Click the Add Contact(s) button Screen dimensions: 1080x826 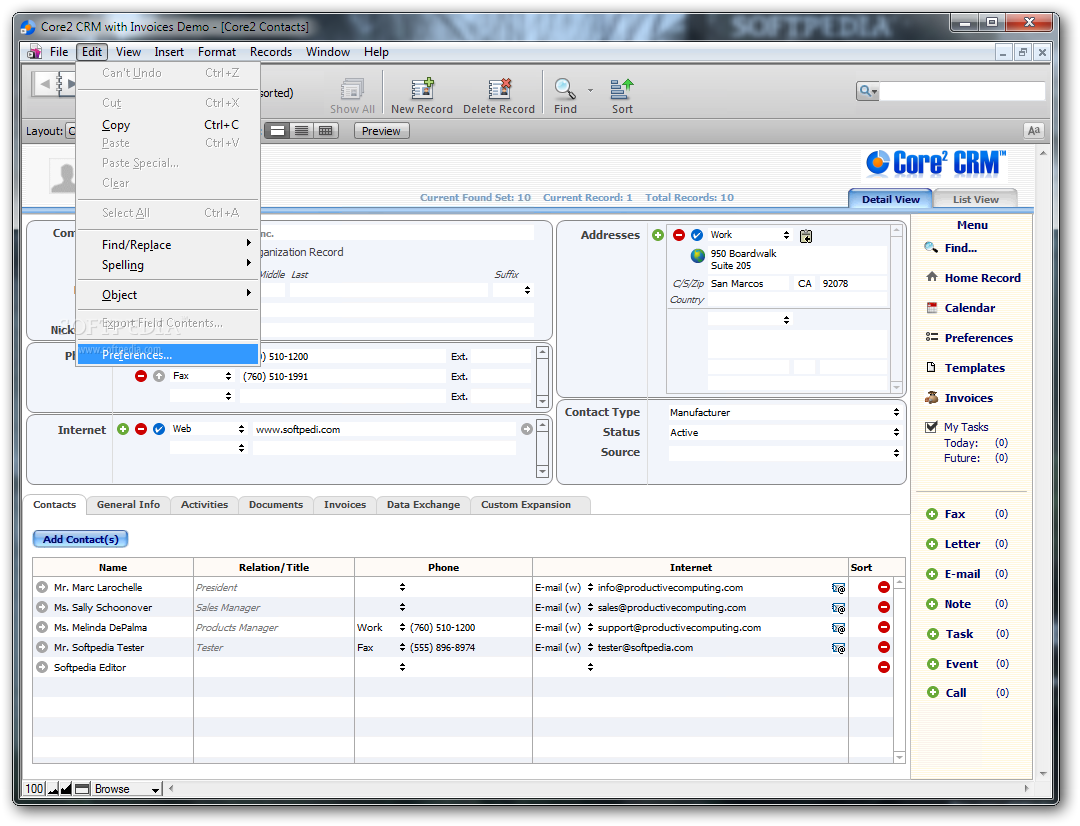tap(81, 539)
